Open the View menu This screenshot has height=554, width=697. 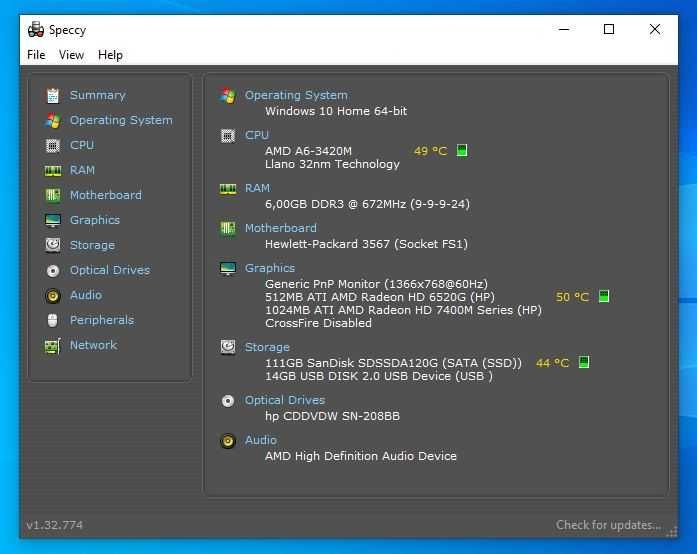pyautogui.click(x=71, y=55)
